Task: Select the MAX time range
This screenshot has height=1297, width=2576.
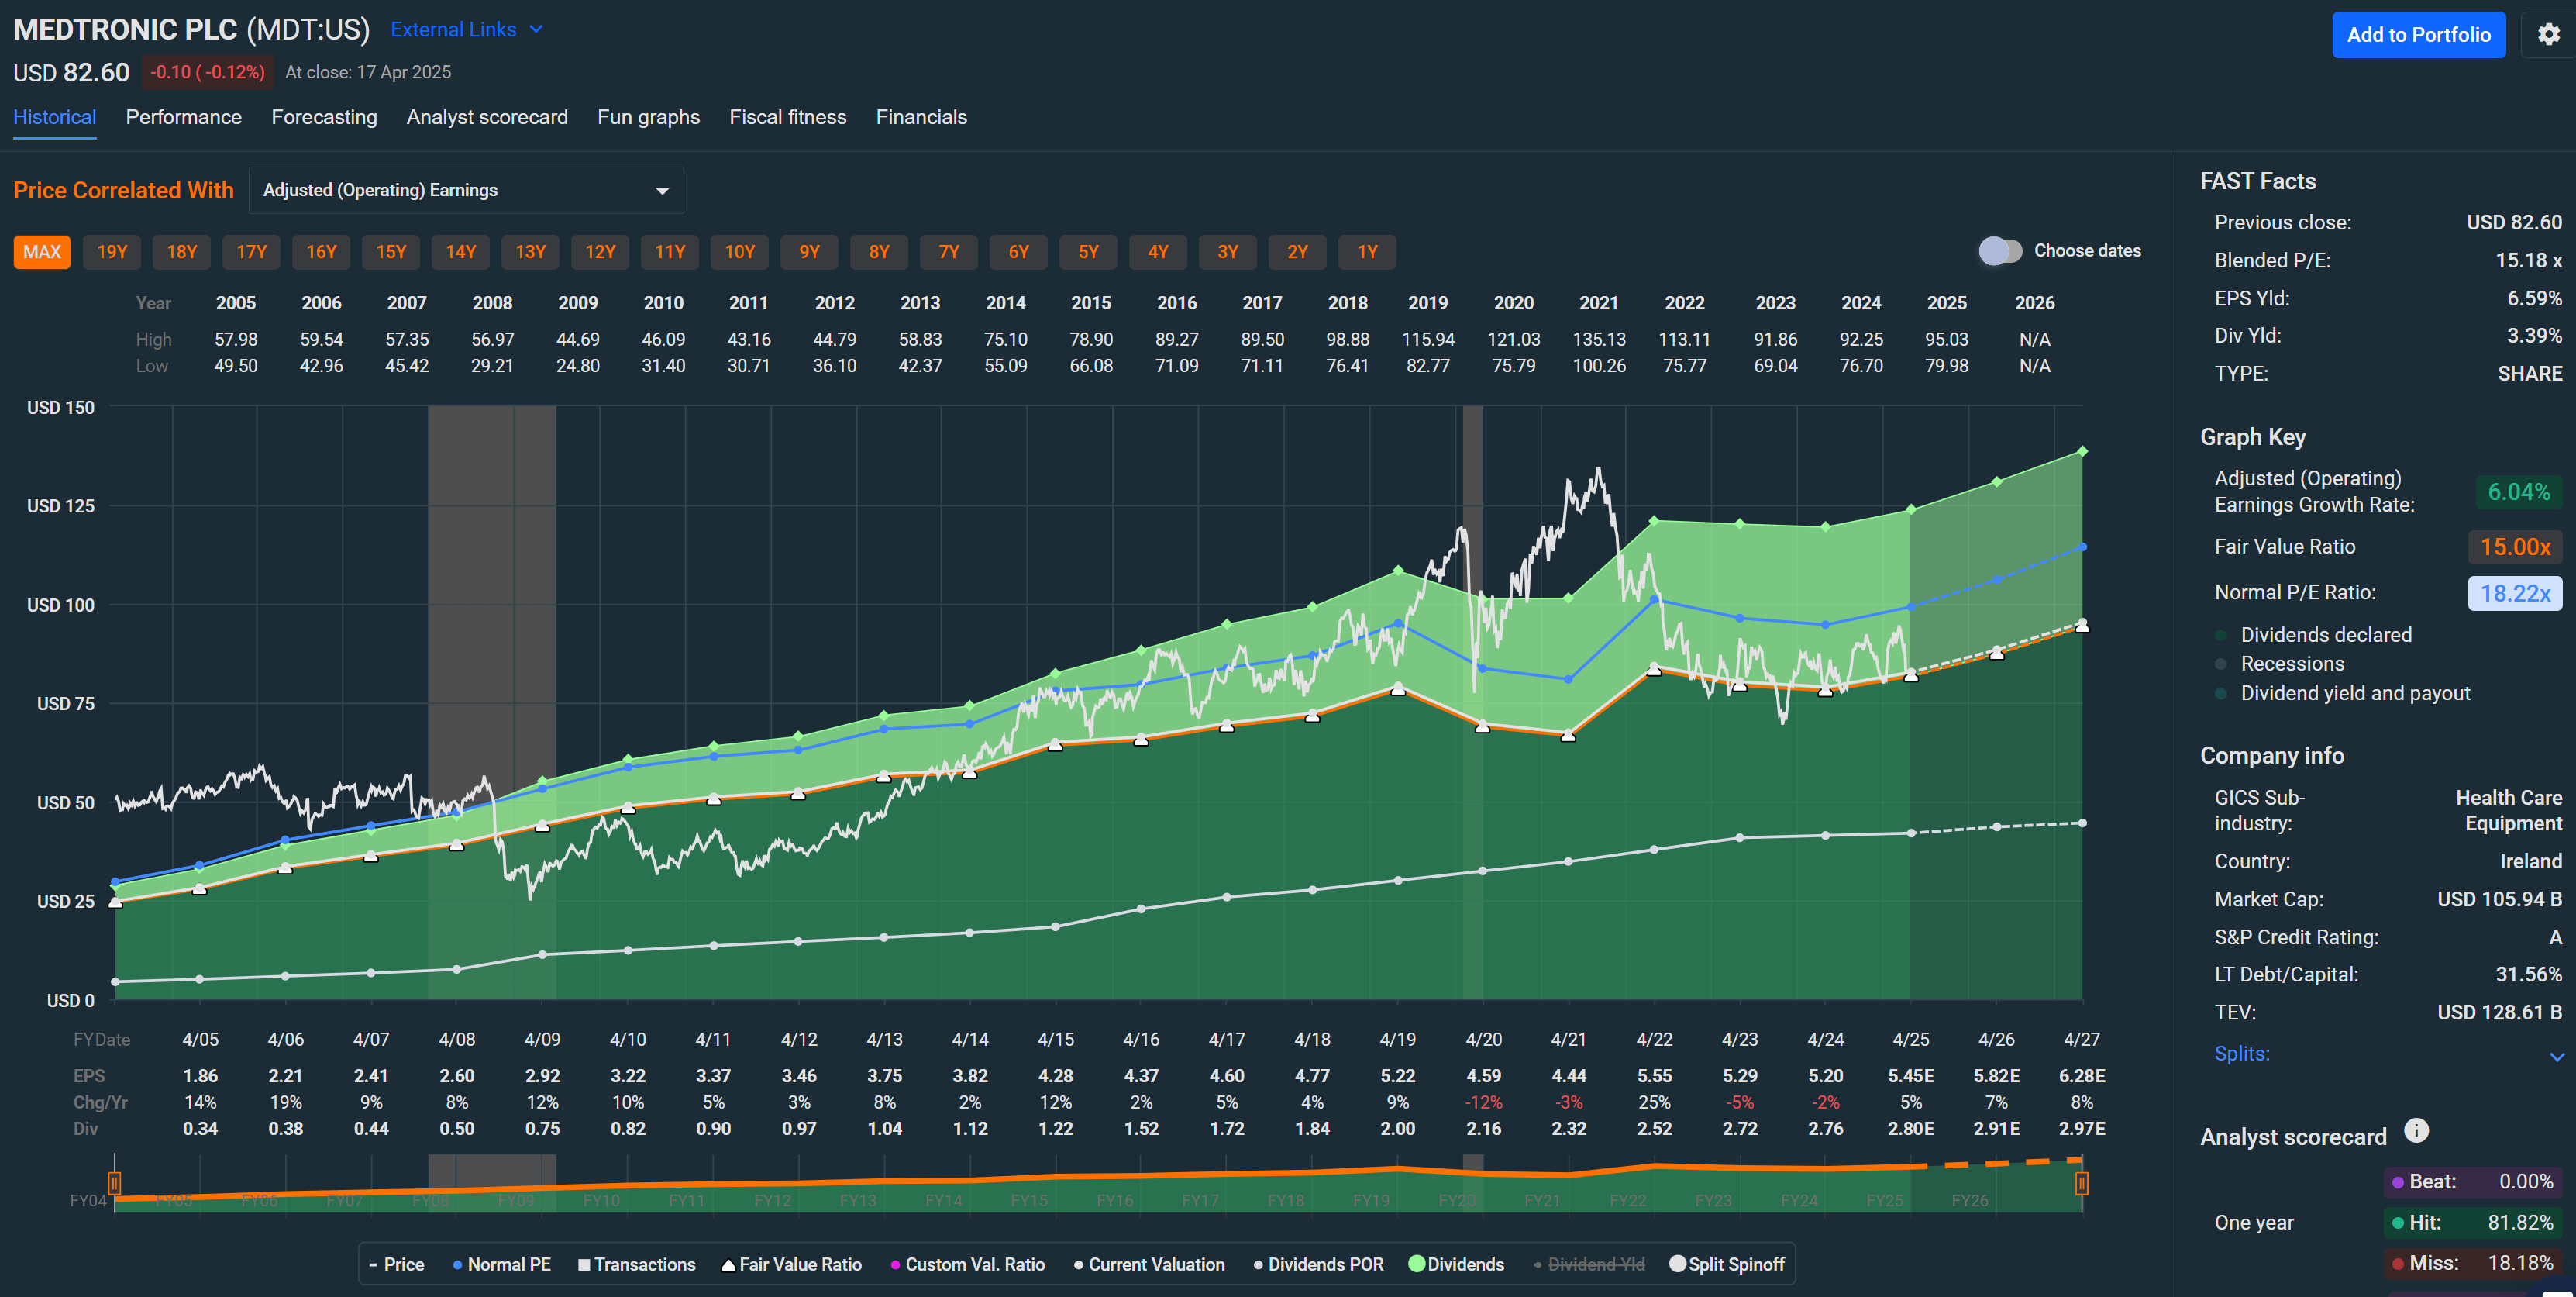Action: [x=41, y=251]
